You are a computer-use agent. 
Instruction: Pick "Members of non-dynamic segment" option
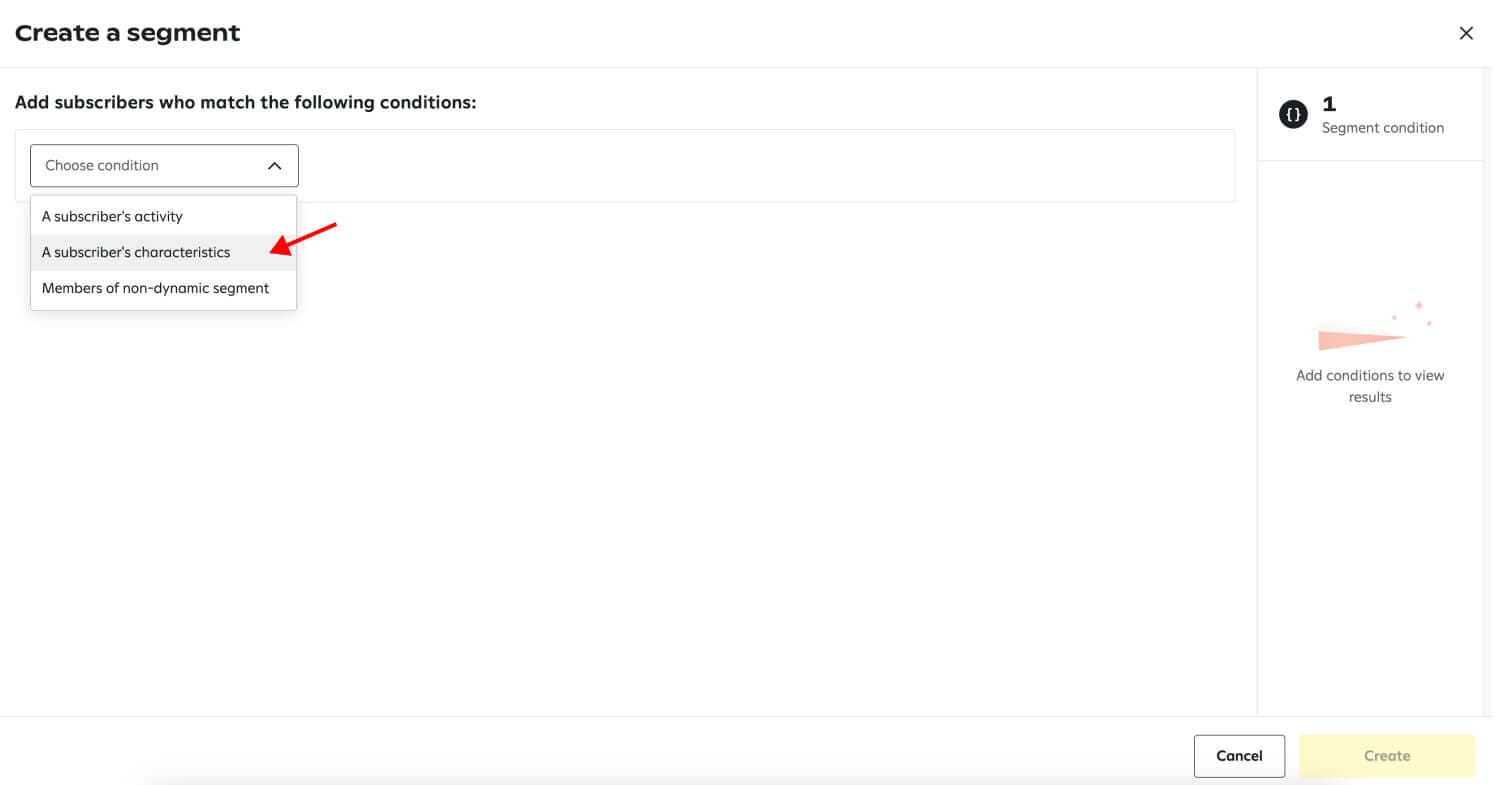click(155, 288)
